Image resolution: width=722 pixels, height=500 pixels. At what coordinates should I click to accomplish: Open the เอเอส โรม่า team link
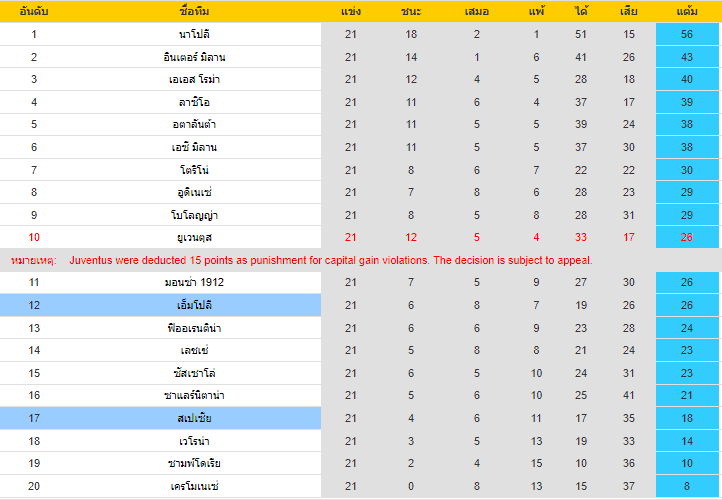coord(194,79)
